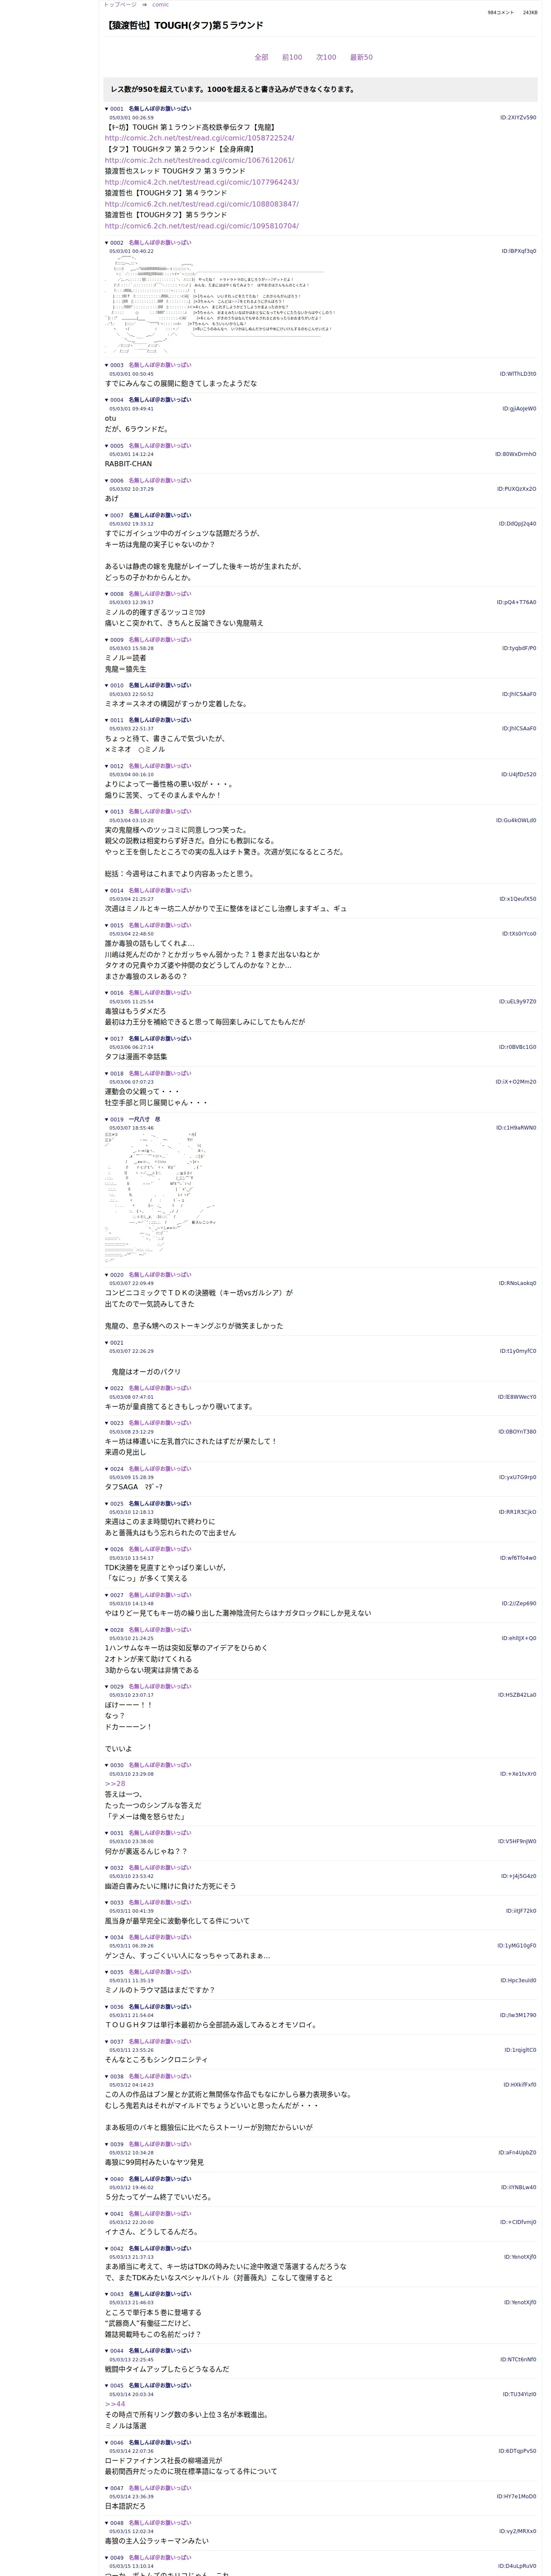Click ID:t1y0myfC0 on post 0021
This screenshot has width=551, height=2576.
[518, 1351]
